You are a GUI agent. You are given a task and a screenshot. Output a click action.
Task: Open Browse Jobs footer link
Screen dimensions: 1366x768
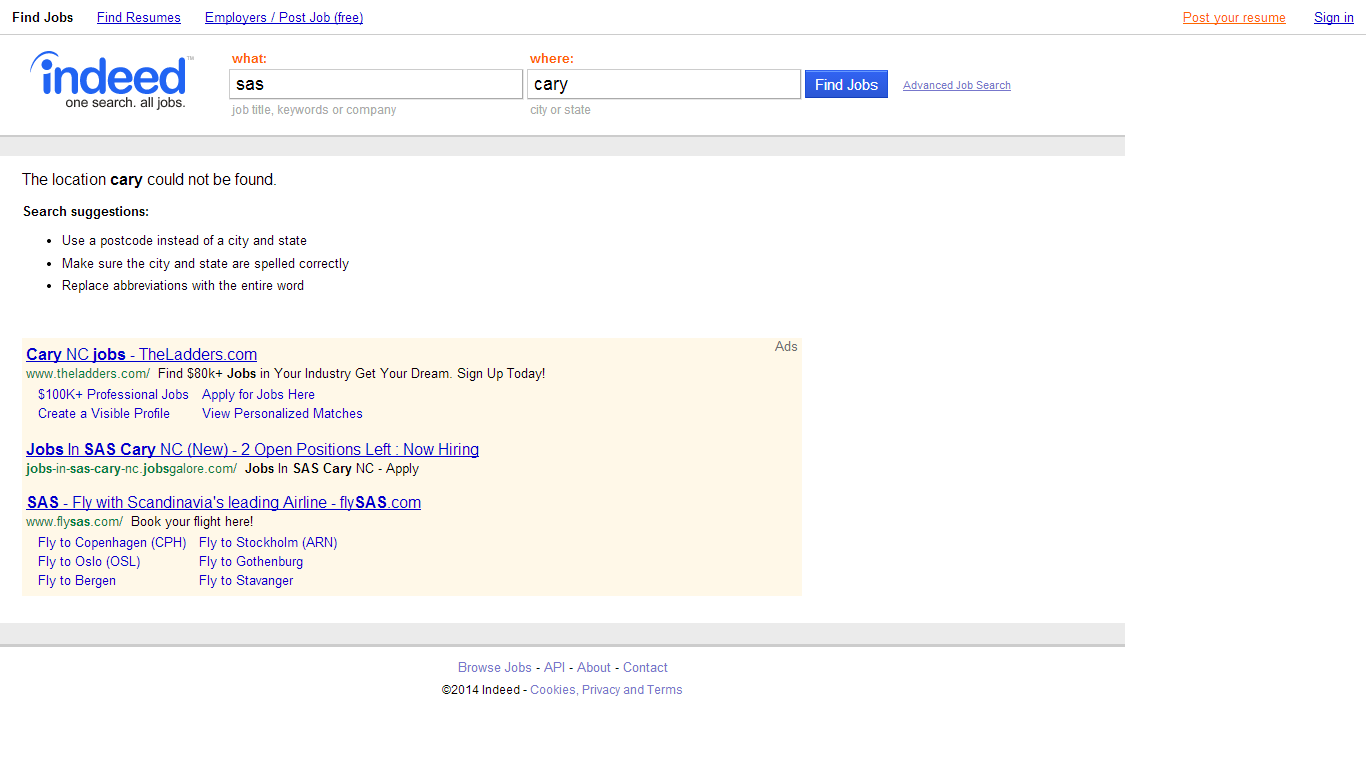tap(494, 668)
